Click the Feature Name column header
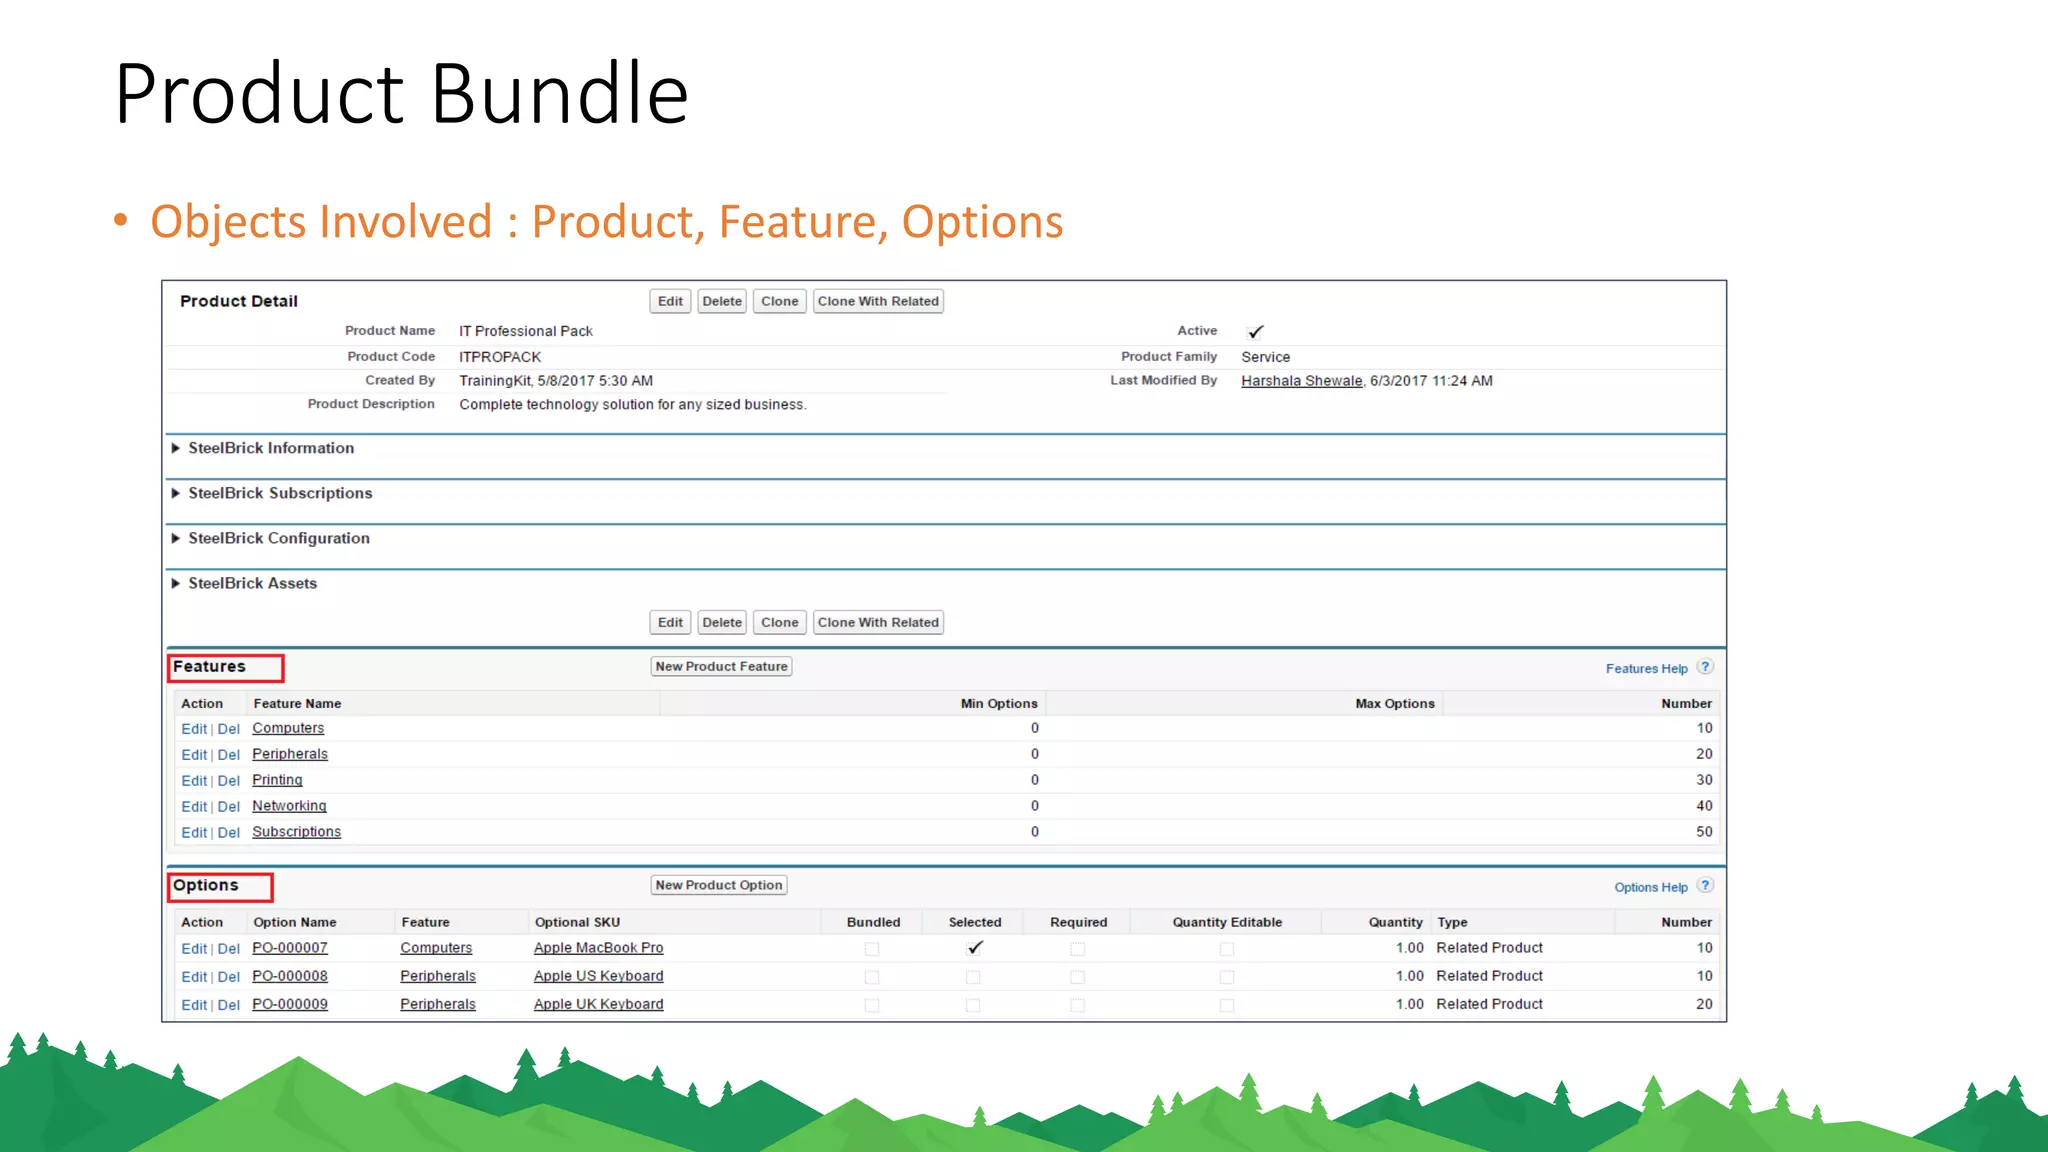 pyautogui.click(x=297, y=704)
